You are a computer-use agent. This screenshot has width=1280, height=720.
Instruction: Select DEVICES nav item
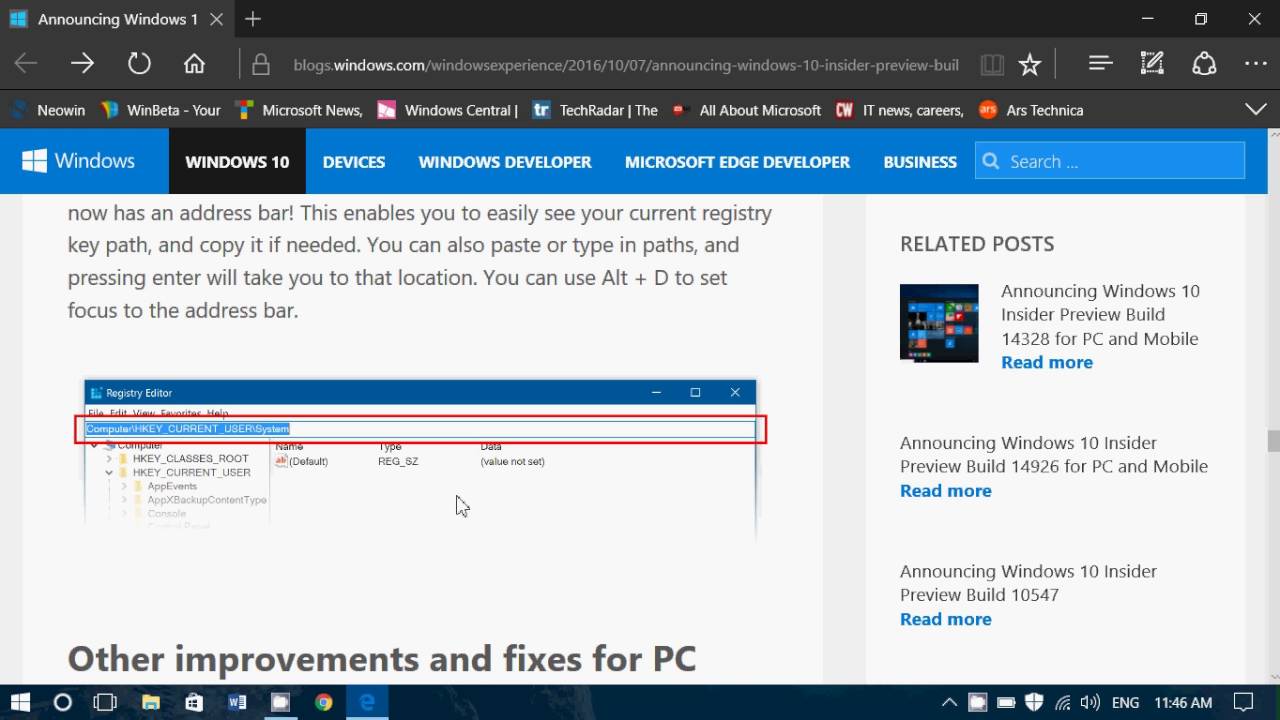pyautogui.click(x=354, y=162)
